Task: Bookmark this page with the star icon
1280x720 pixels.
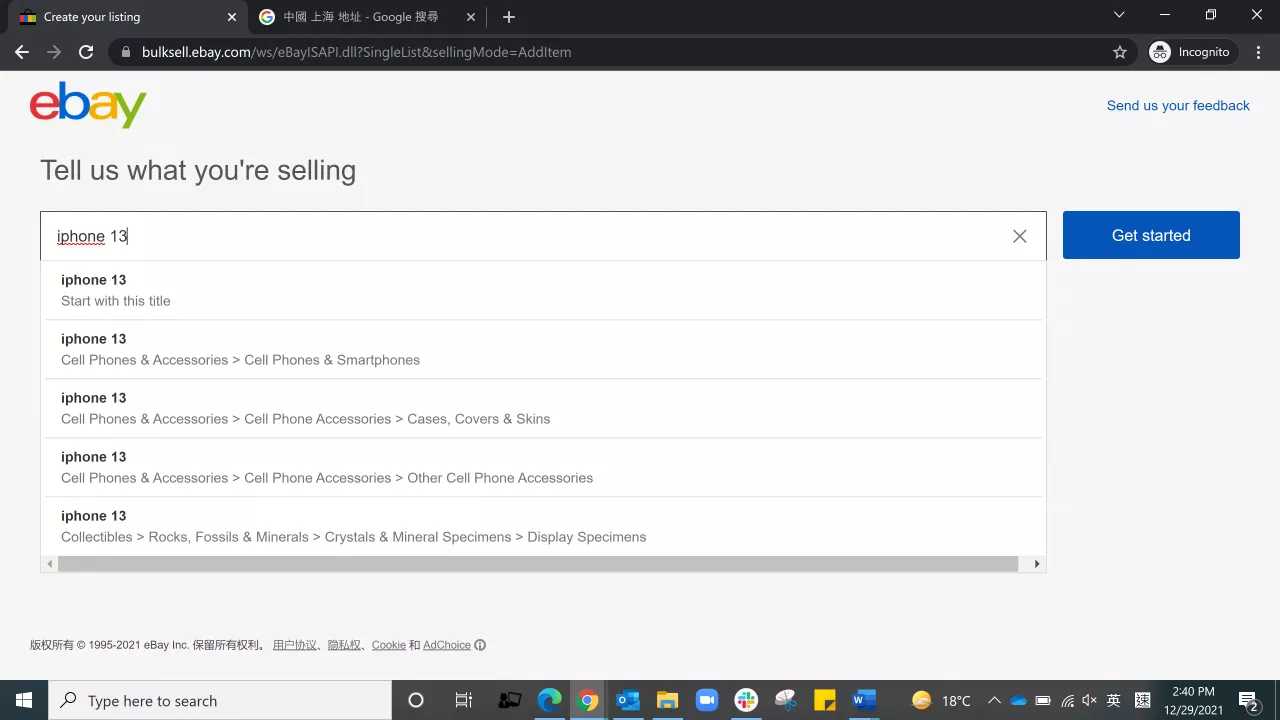Action: [x=1120, y=52]
